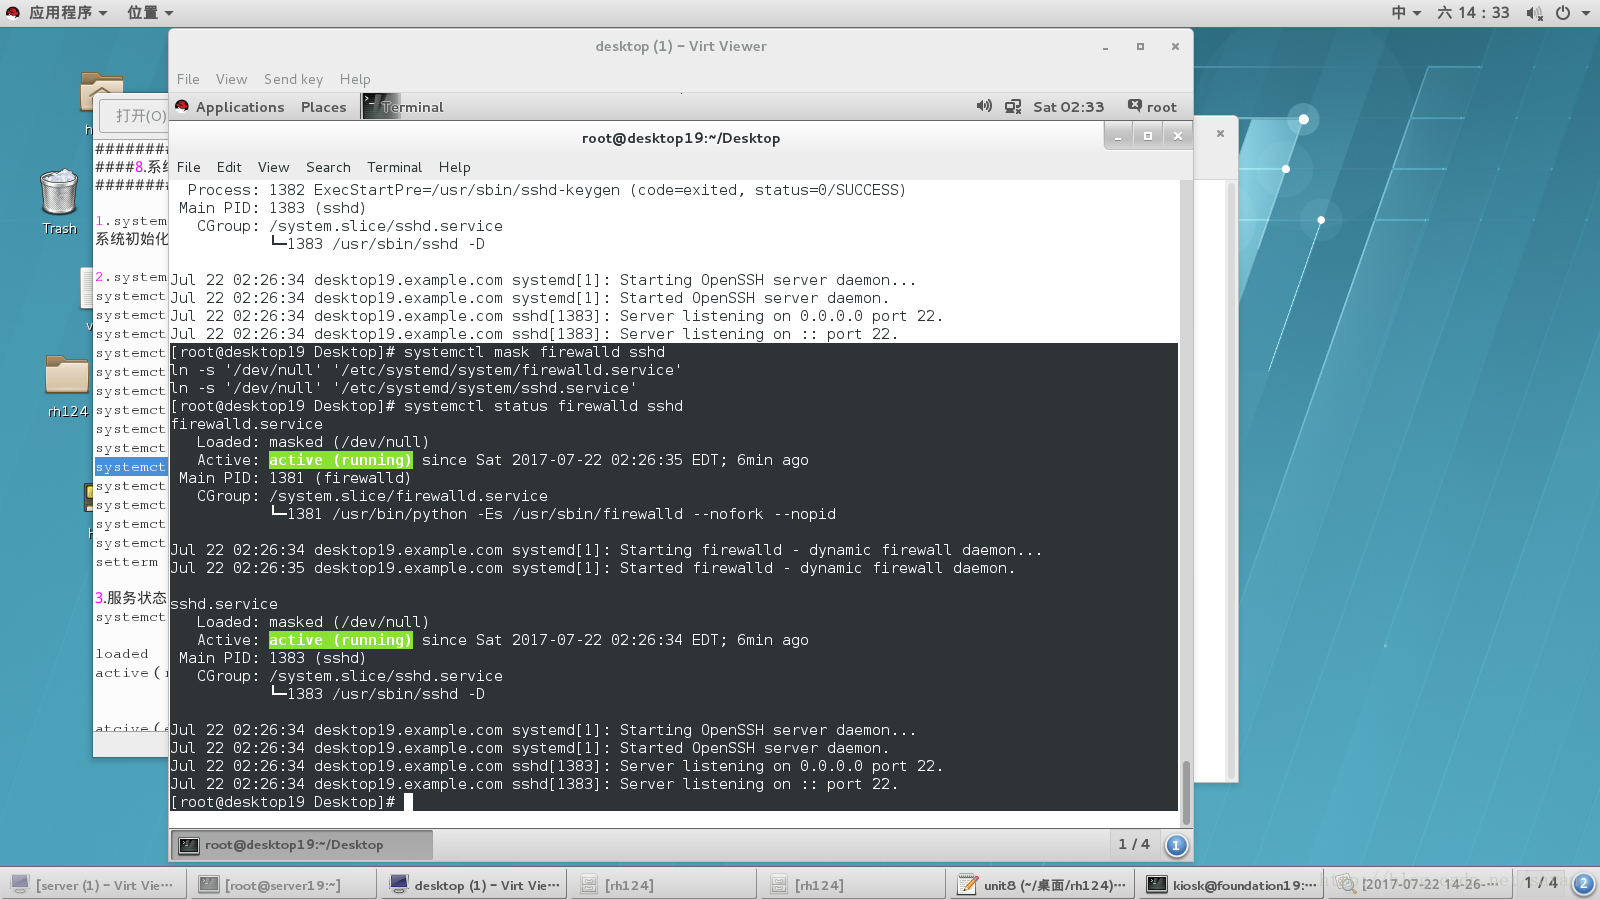Open the terminal Search menu
The width and height of the screenshot is (1600, 900).
328,167
